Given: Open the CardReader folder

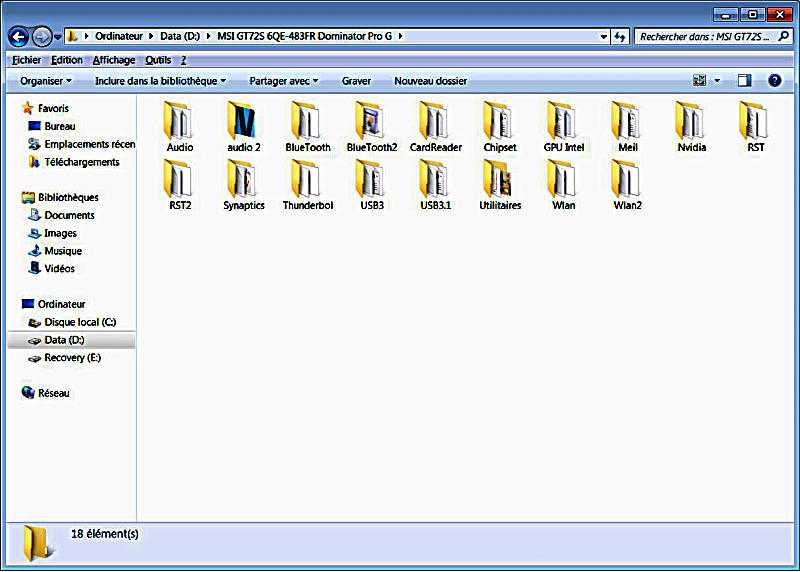Looking at the screenshot, I should 436,127.
